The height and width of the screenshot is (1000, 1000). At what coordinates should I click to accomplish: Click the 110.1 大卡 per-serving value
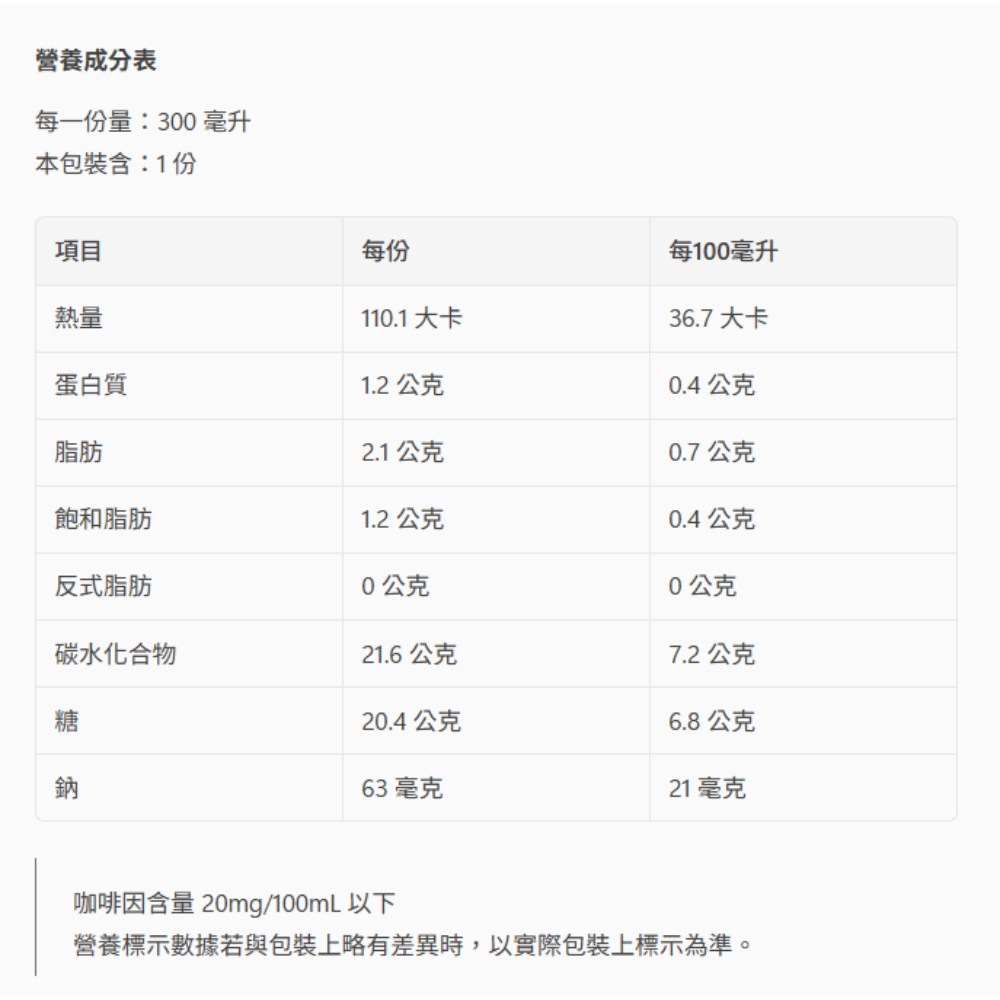[411, 319]
